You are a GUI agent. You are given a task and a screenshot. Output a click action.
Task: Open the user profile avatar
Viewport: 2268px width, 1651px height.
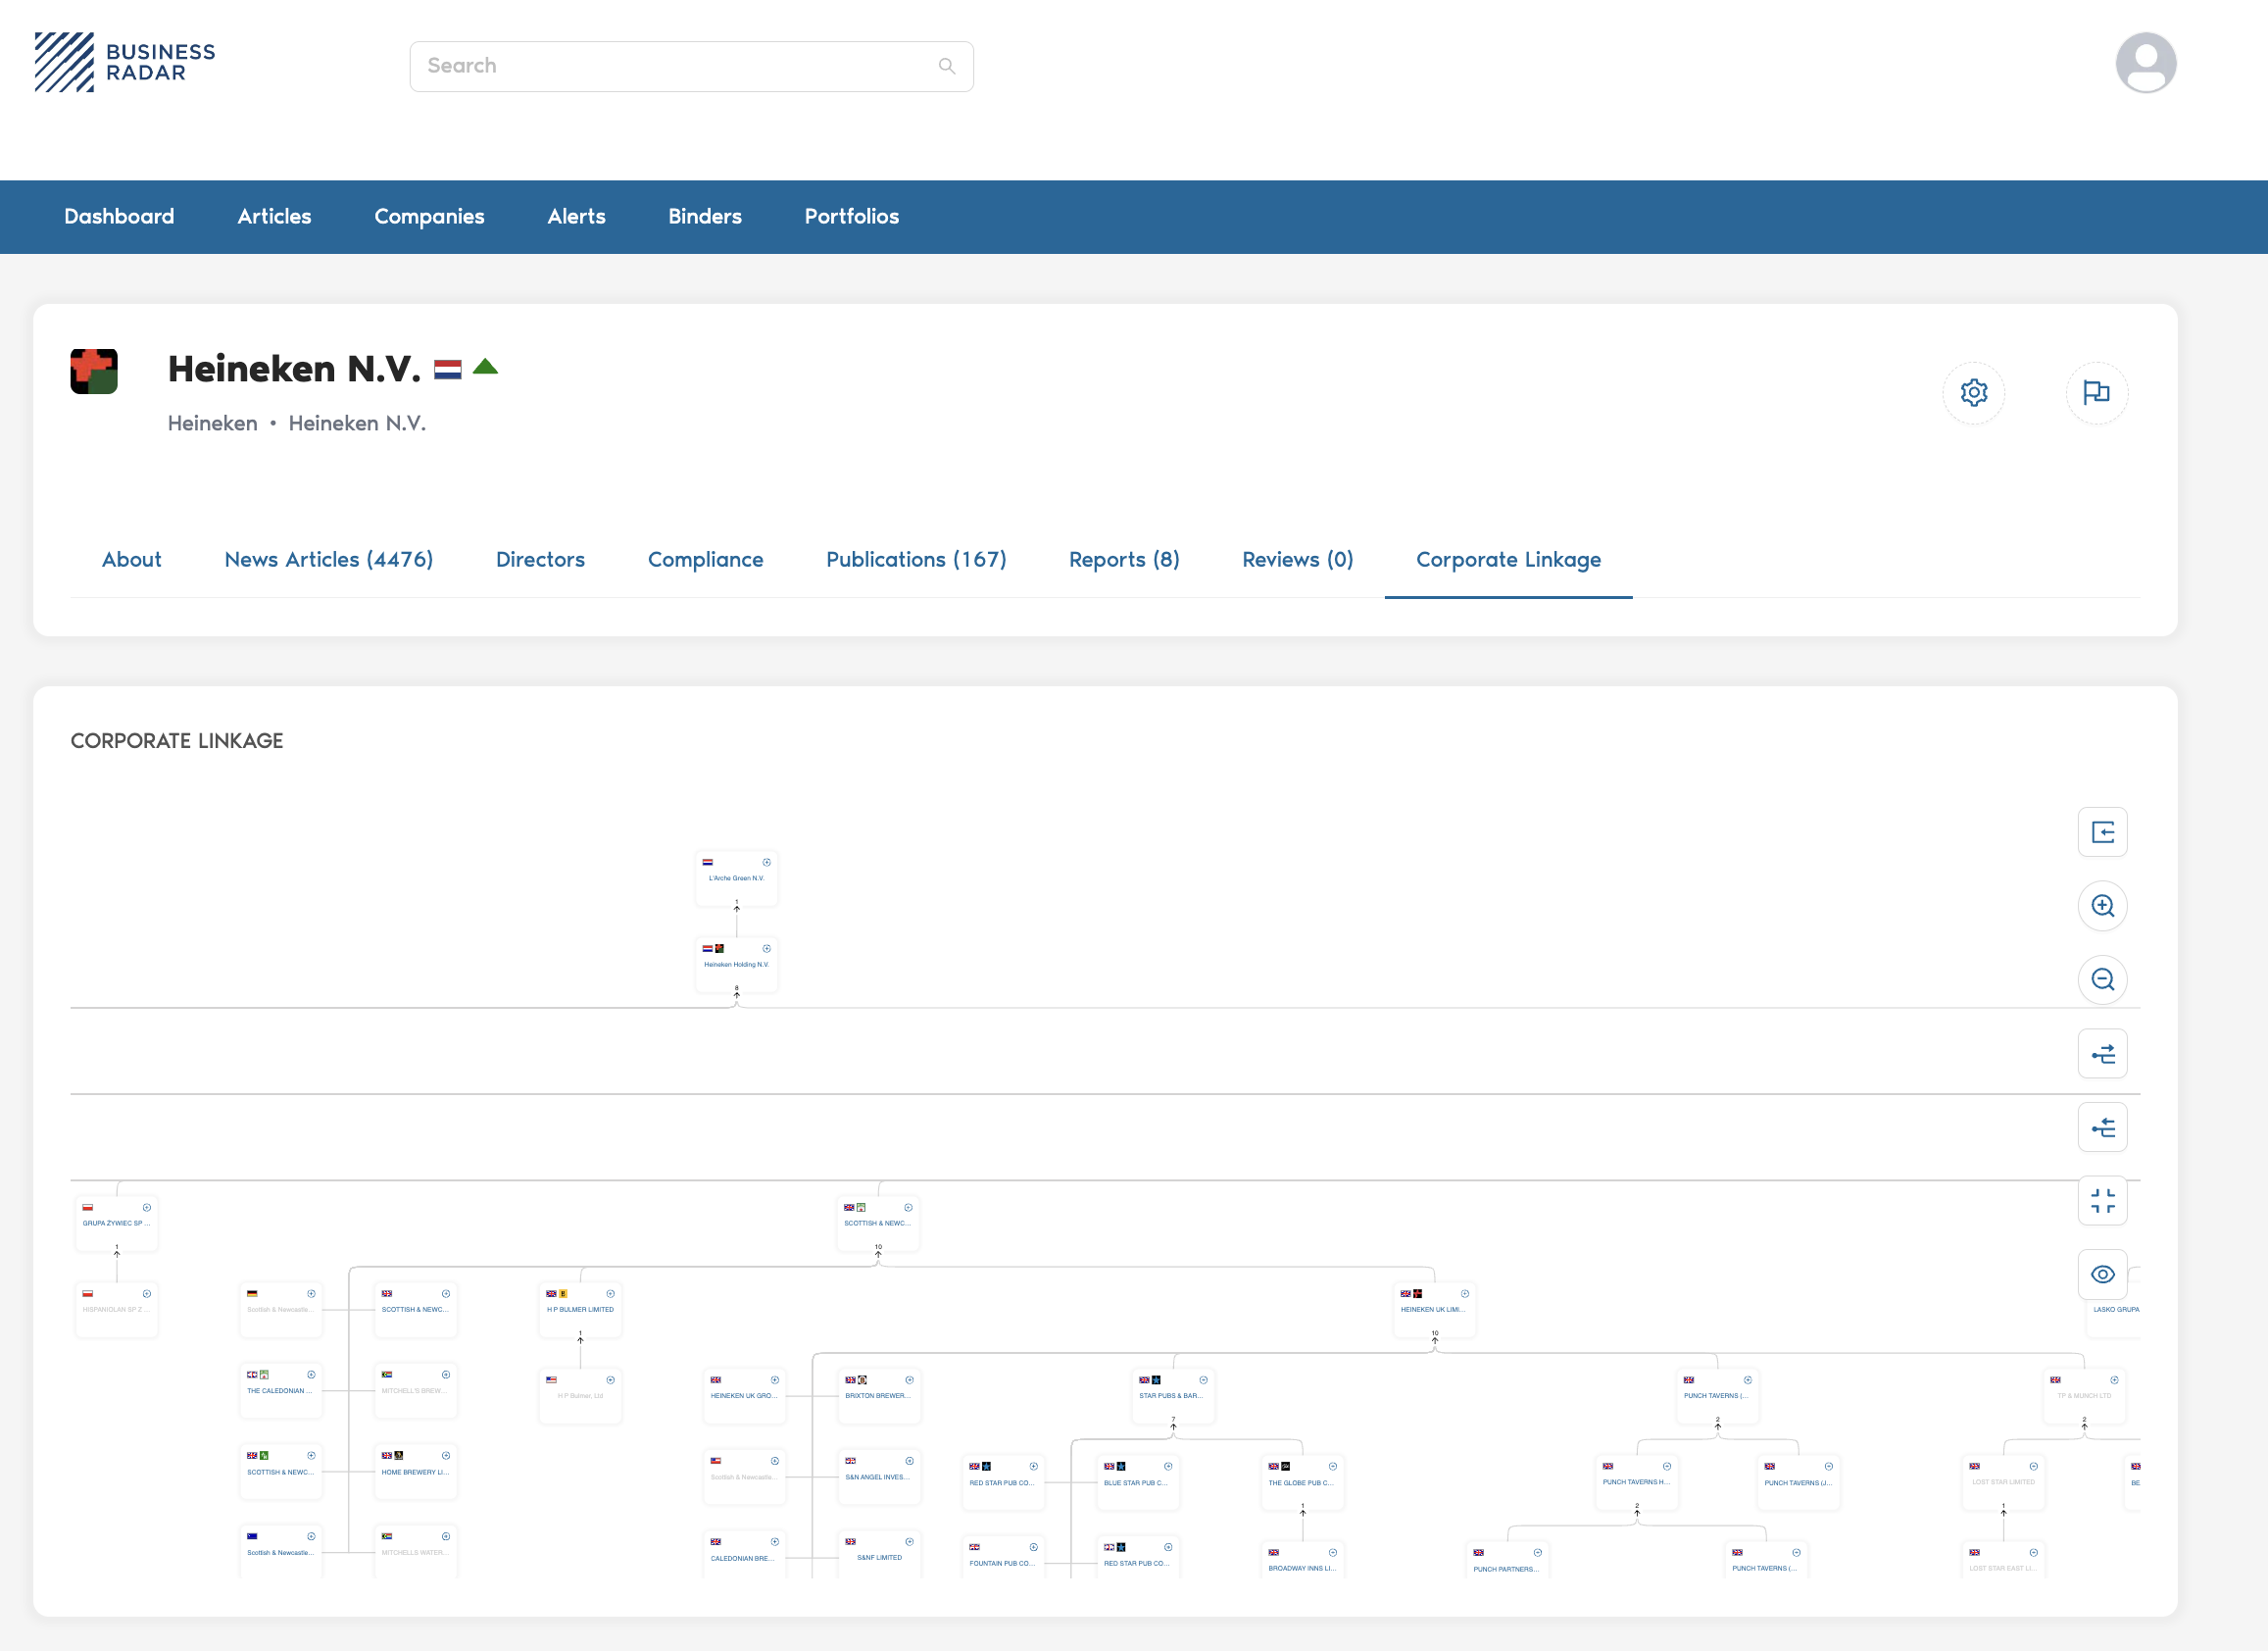tap(2145, 62)
